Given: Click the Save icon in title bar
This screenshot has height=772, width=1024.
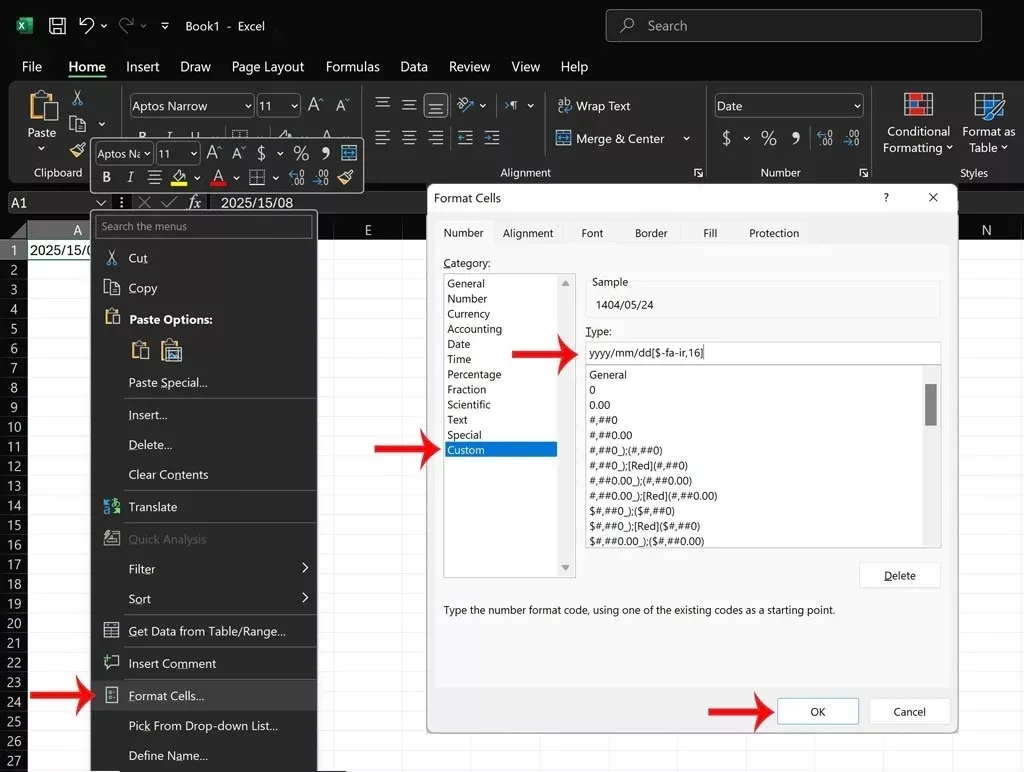Looking at the screenshot, I should [x=57, y=25].
